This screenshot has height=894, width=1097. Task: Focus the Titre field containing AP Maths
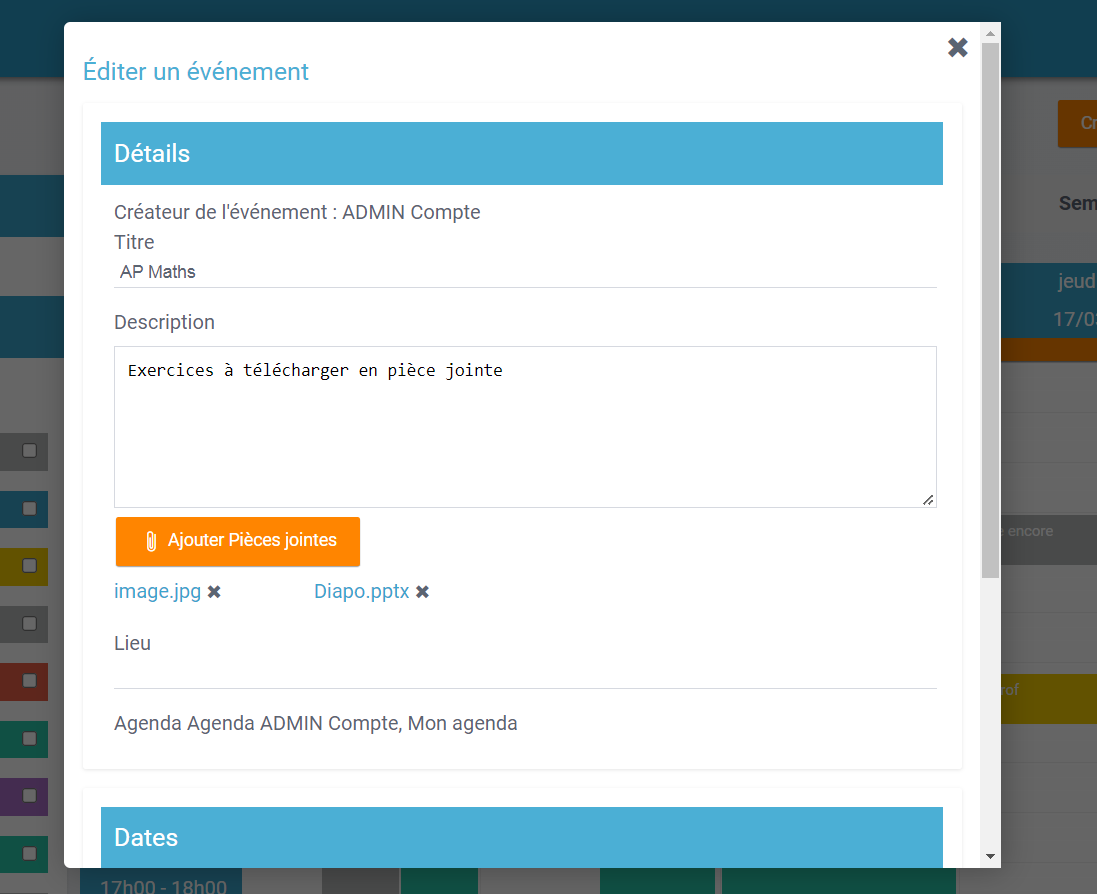coord(525,272)
